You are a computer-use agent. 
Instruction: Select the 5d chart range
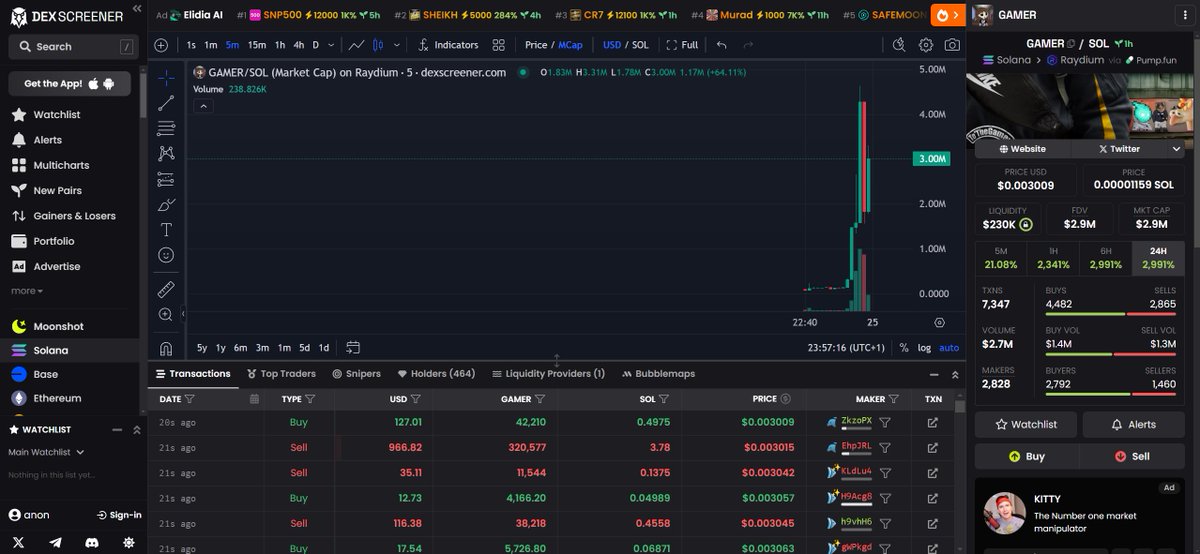click(304, 348)
